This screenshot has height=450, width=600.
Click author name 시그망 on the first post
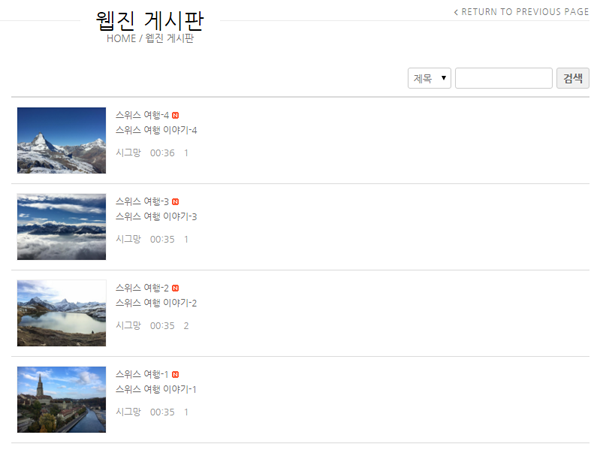pyautogui.click(x=128, y=153)
